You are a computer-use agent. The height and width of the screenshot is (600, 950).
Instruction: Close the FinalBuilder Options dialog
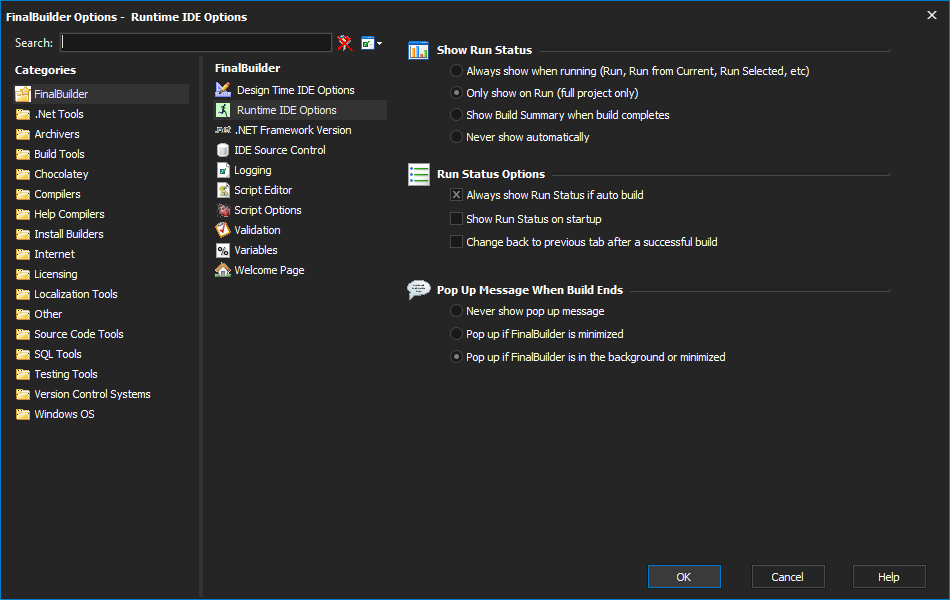932,15
